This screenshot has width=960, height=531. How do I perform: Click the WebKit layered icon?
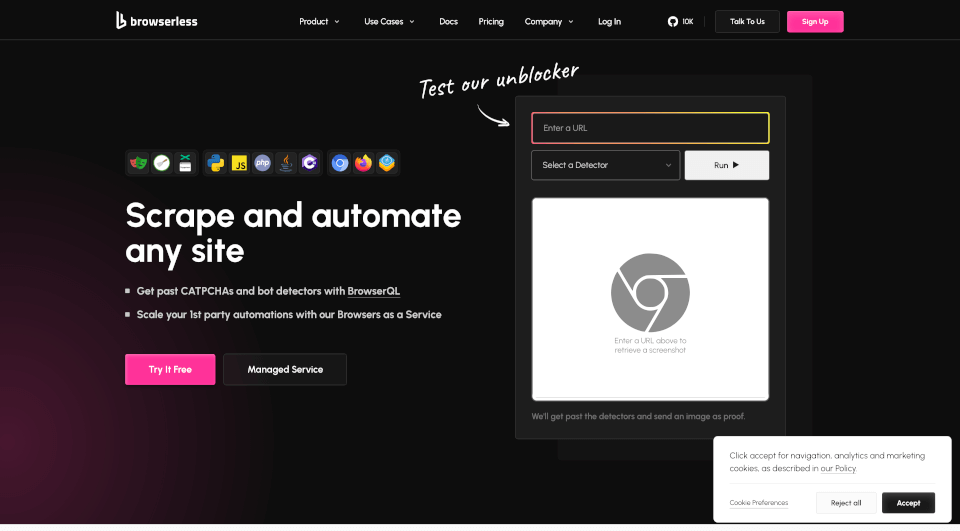point(386,163)
